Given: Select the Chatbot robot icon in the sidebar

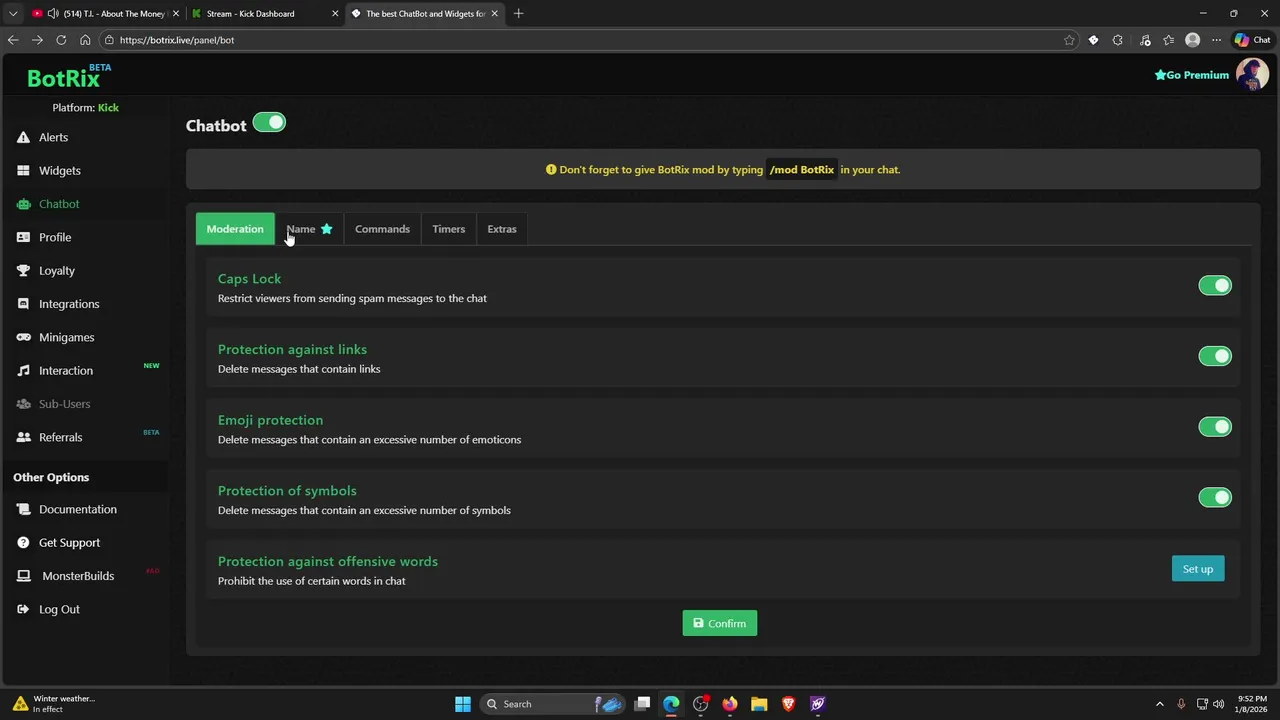Looking at the screenshot, I should click(23, 204).
